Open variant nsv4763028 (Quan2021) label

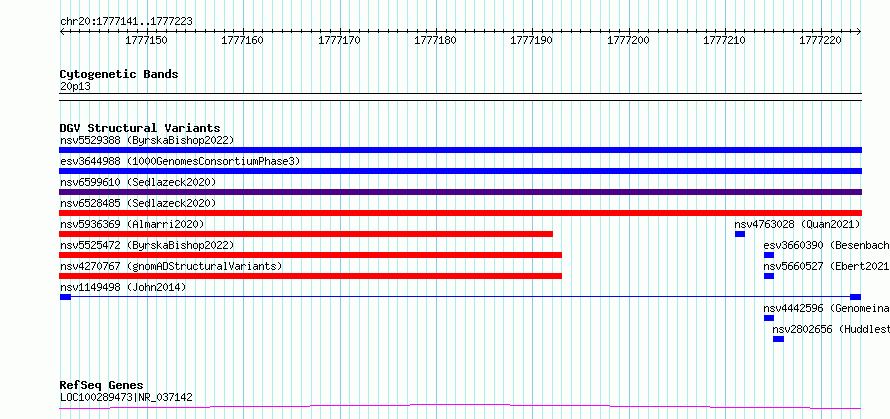tap(797, 224)
